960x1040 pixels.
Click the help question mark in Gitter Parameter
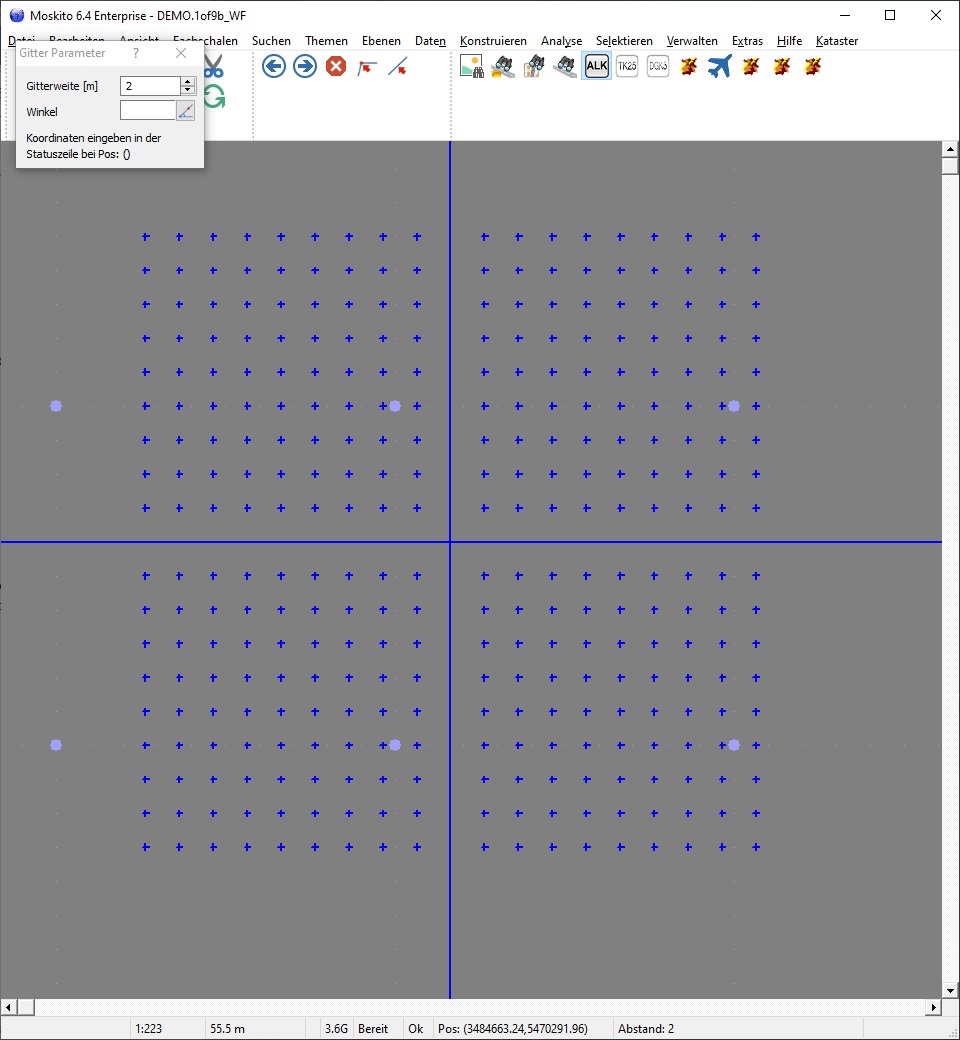point(136,53)
